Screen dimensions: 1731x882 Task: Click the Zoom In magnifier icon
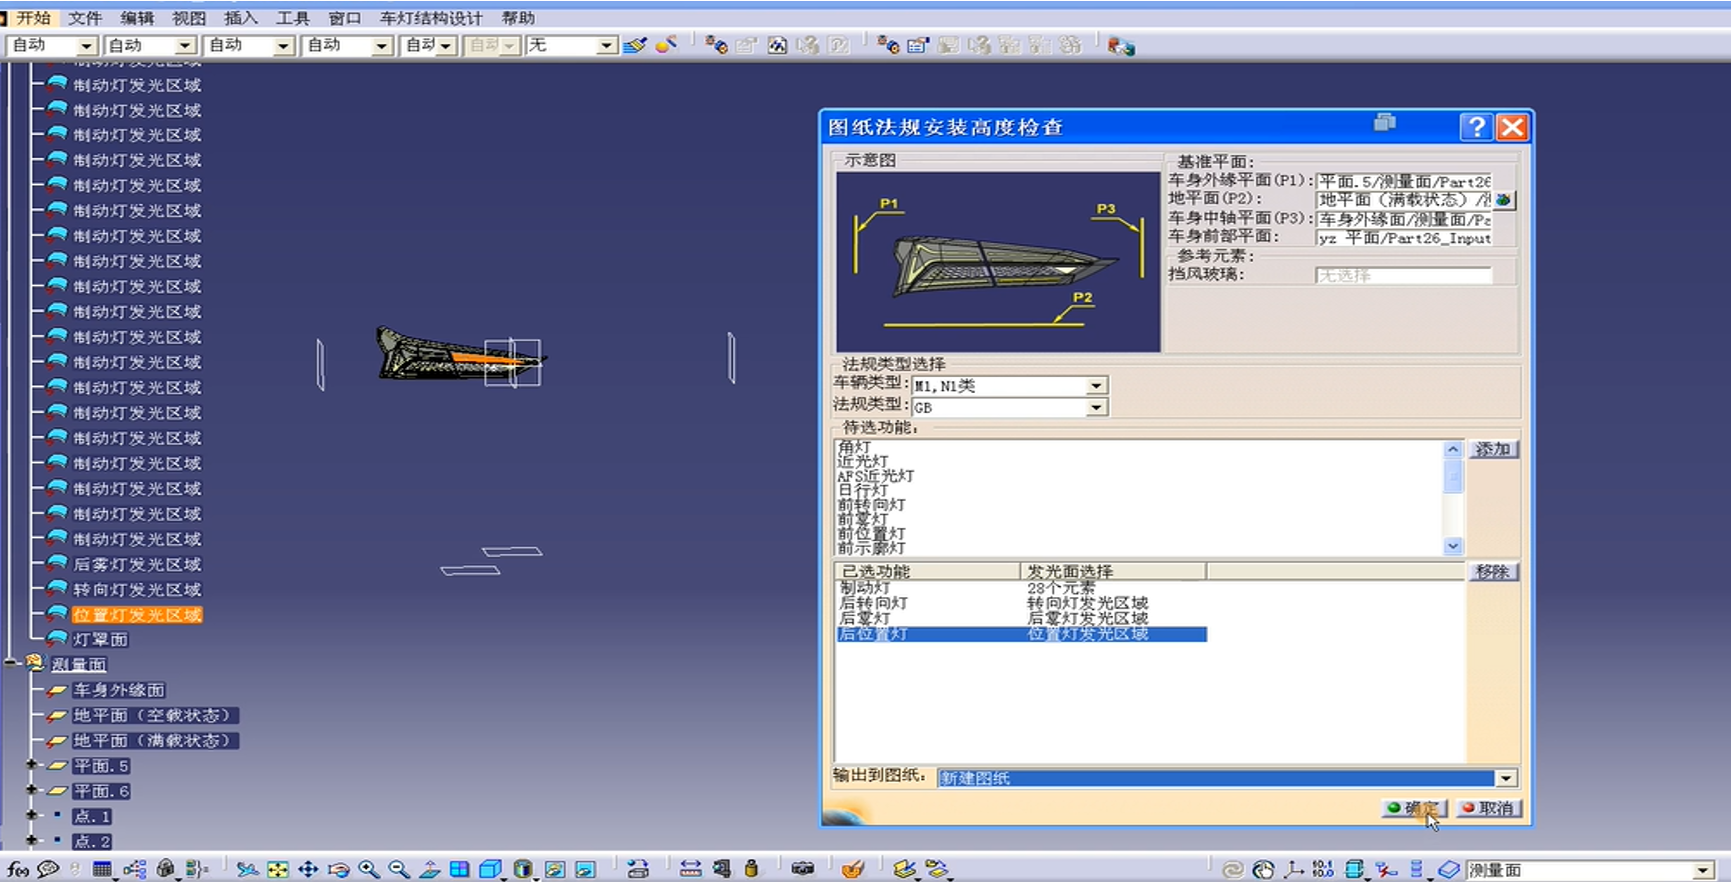[x=369, y=869]
